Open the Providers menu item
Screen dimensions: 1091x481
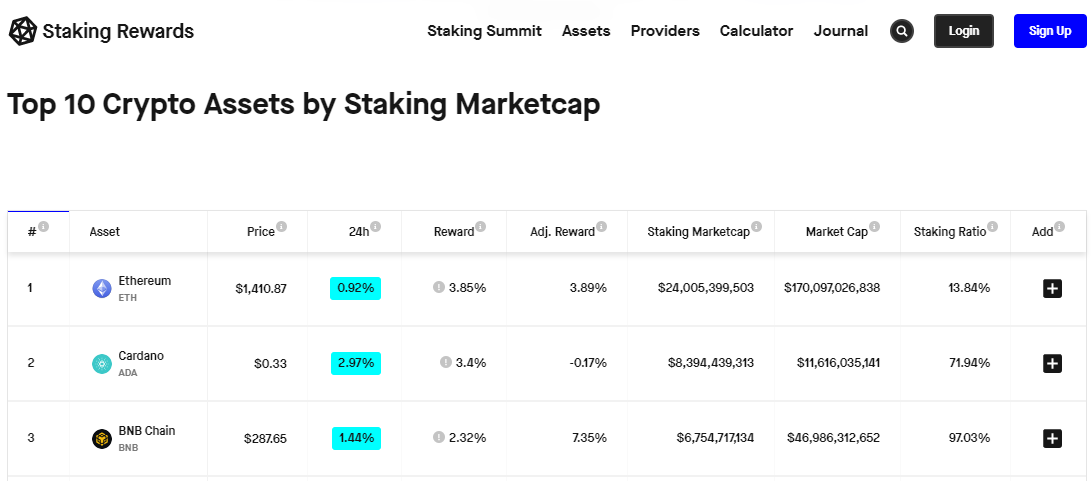point(665,31)
